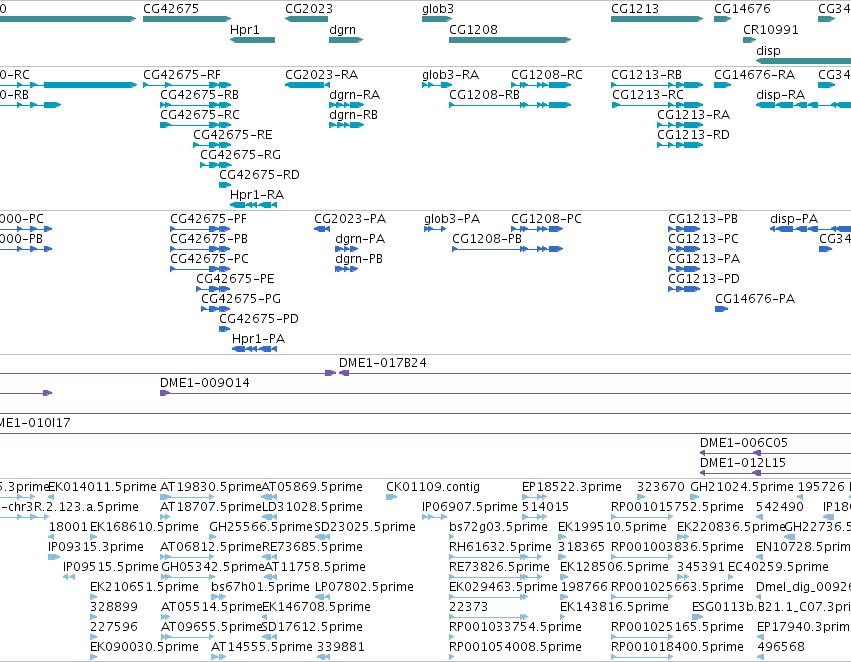Click the CG14676 gene label
This screenshot has height=662, width=851.
(742, 9)
